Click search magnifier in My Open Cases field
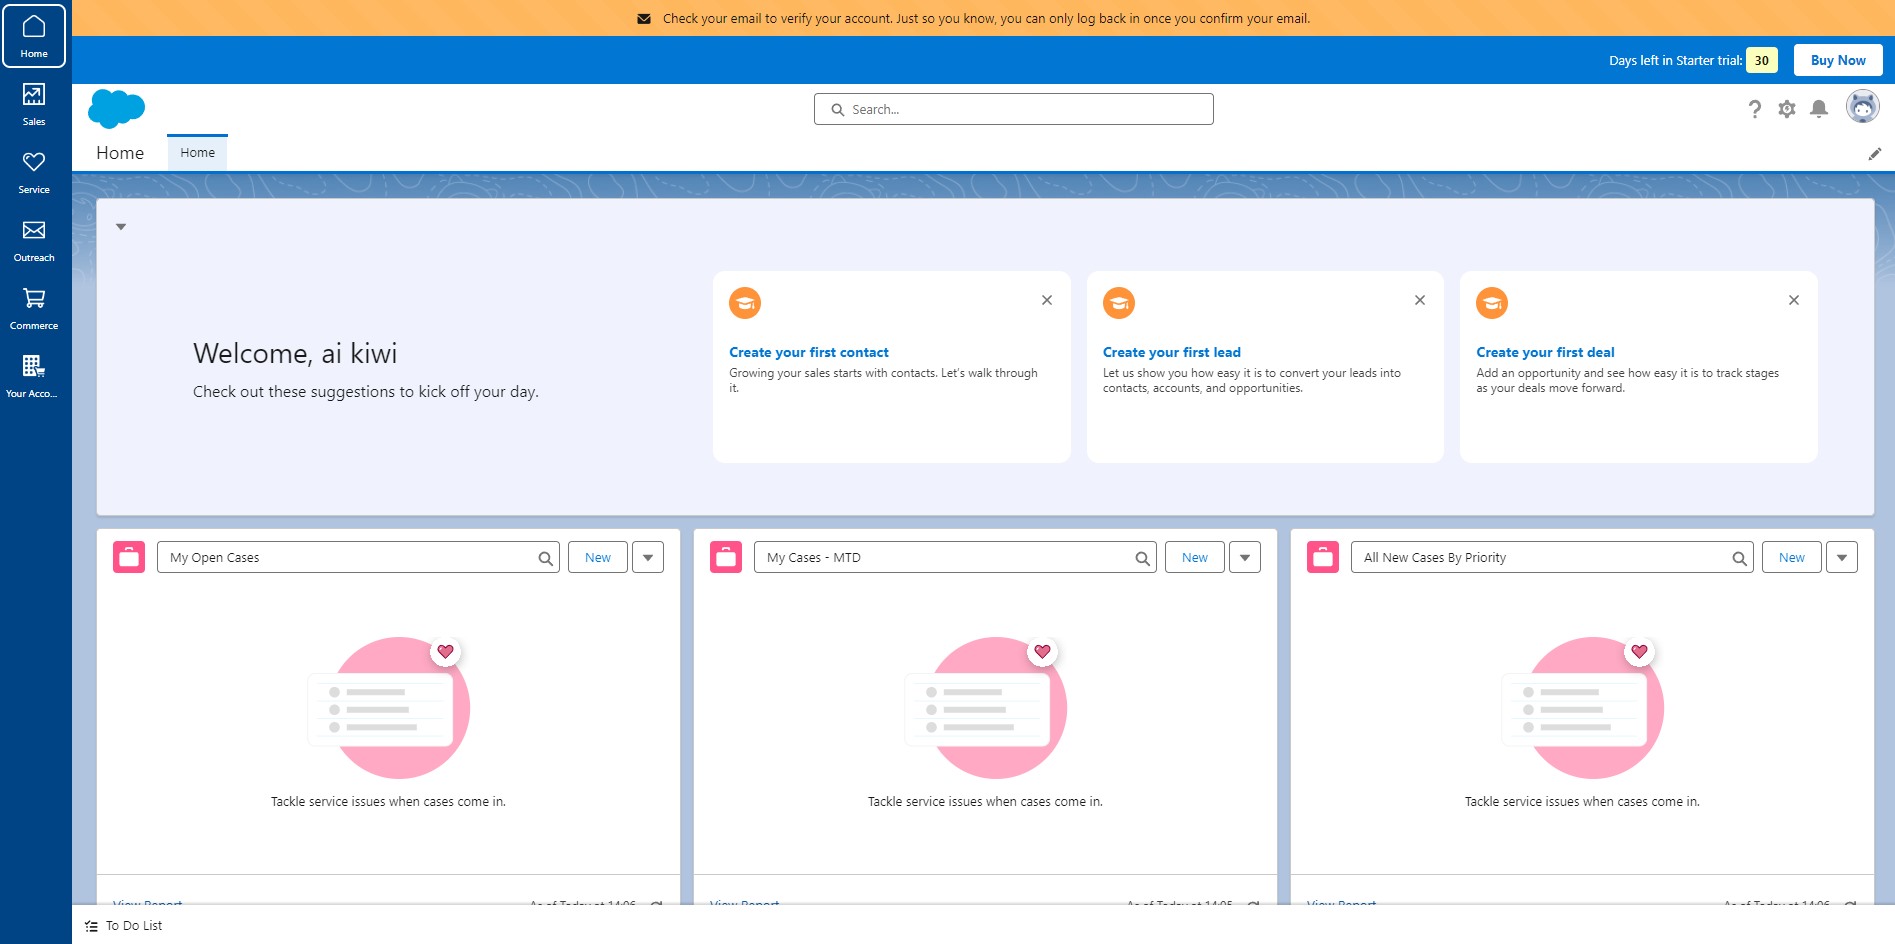 pyautogui.click(x=546, y=558)
